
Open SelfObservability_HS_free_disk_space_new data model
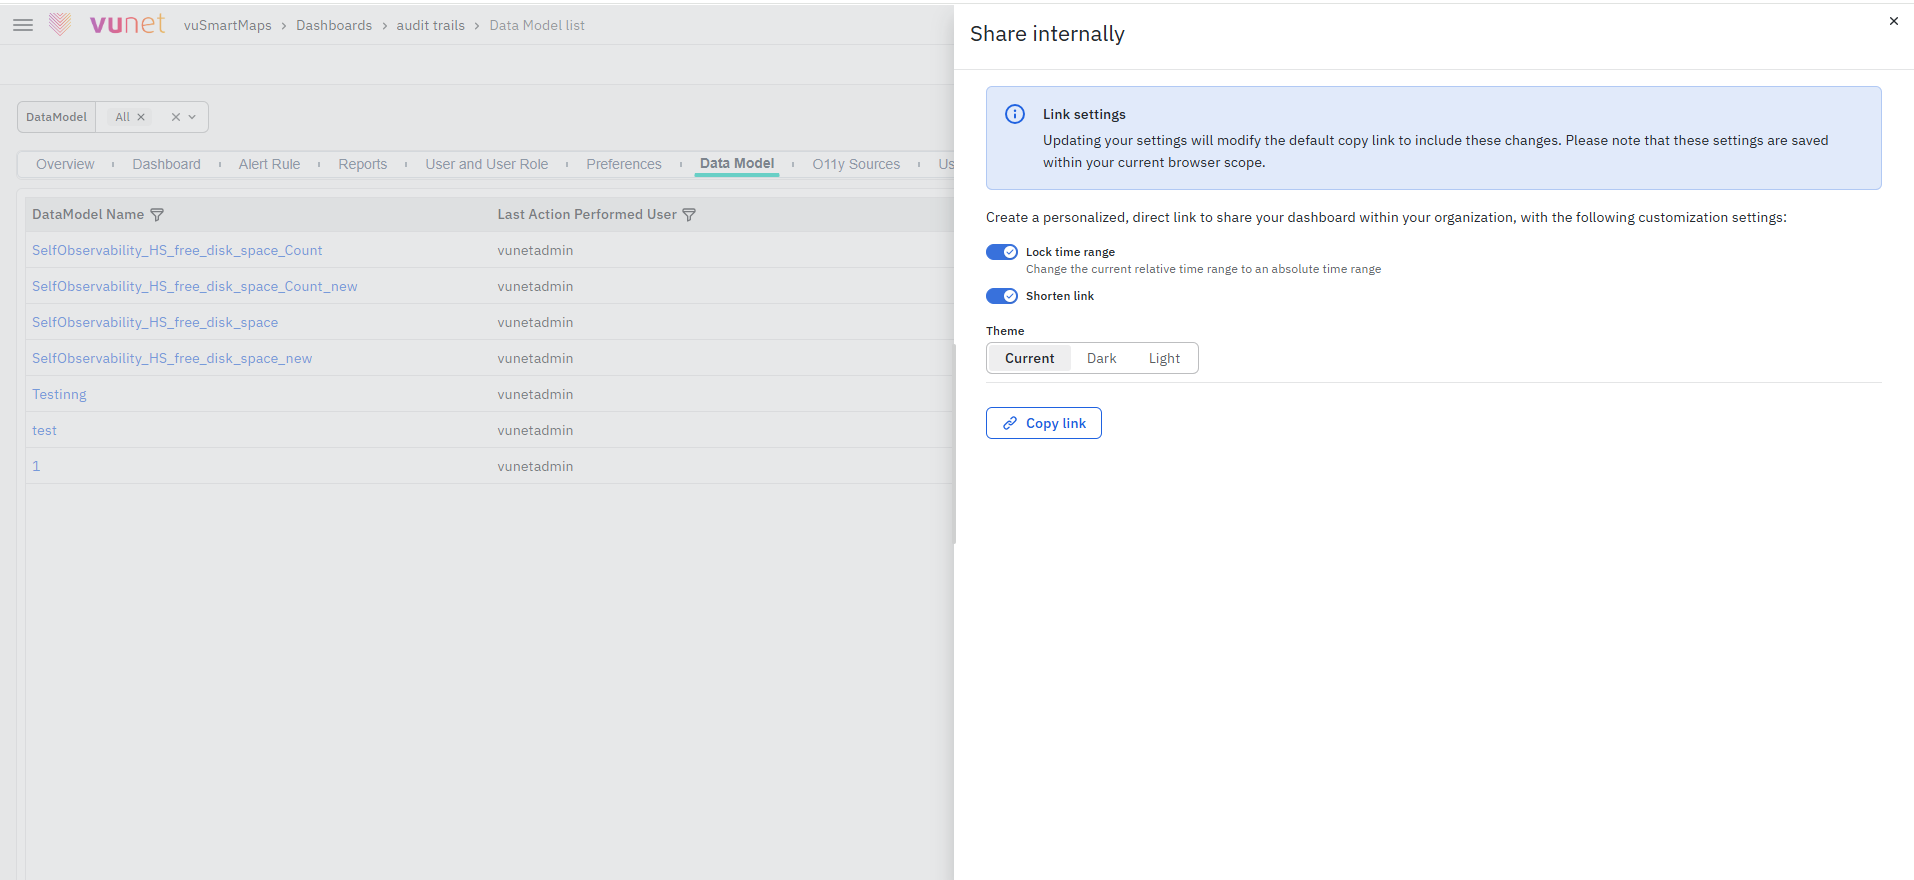click(x=172, y=358)
